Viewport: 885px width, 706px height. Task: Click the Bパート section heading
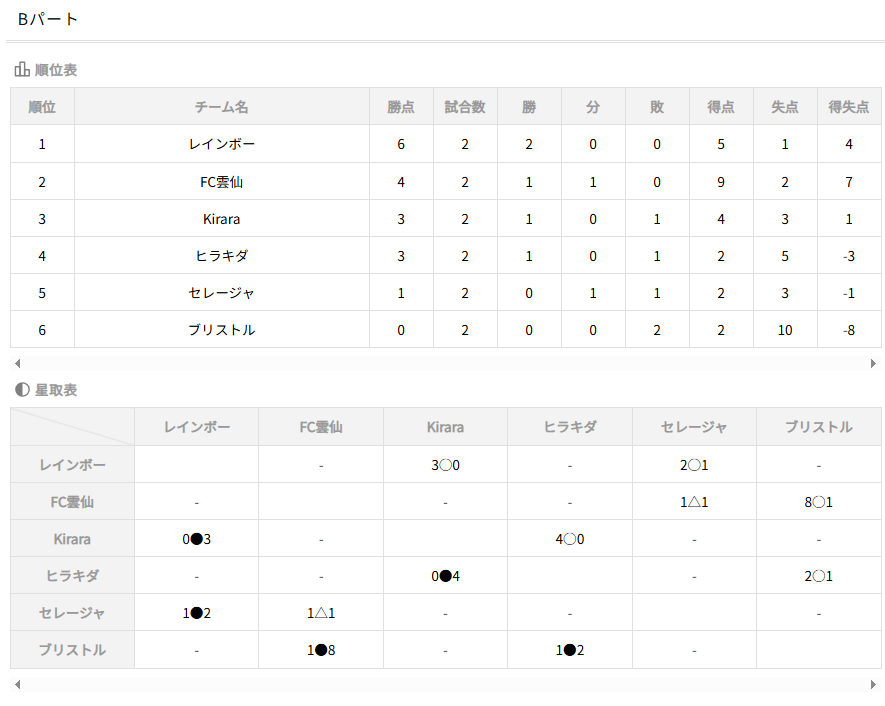point(48,19)
